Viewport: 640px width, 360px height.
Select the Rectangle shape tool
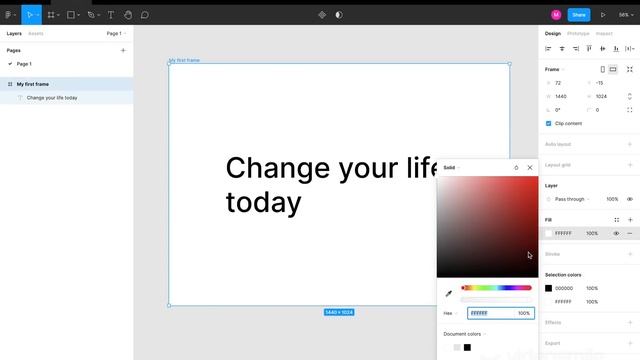pos(71,15)
